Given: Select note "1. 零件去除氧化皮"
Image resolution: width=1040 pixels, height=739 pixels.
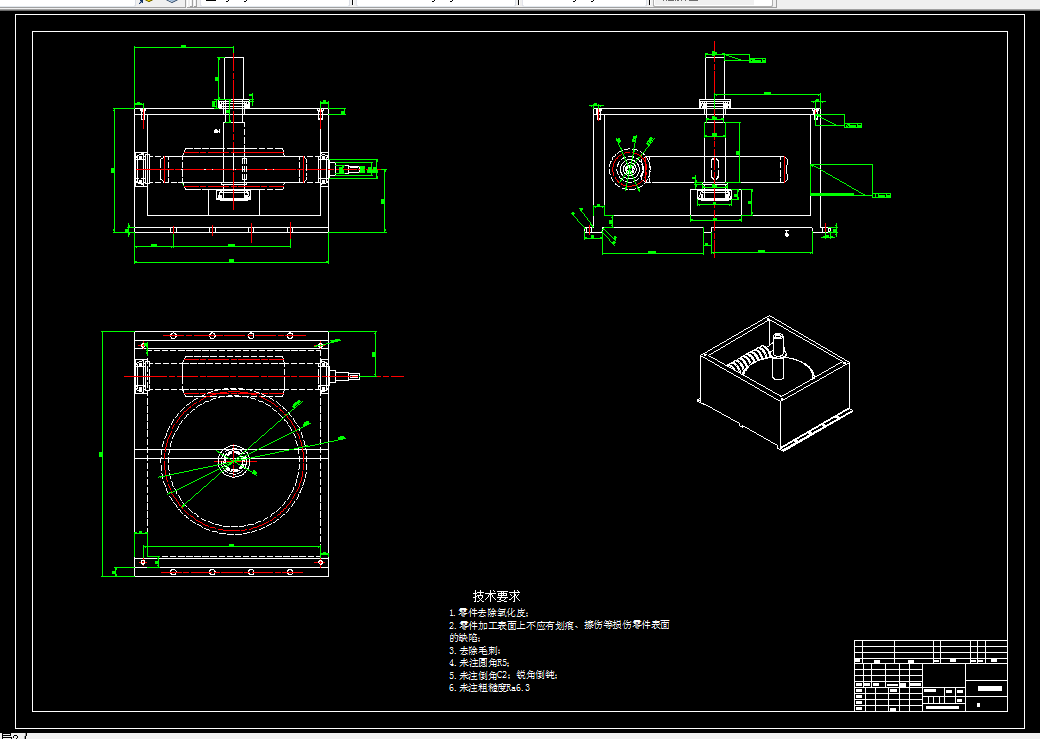Looking at the screenshot, I should tap(489, 613).
